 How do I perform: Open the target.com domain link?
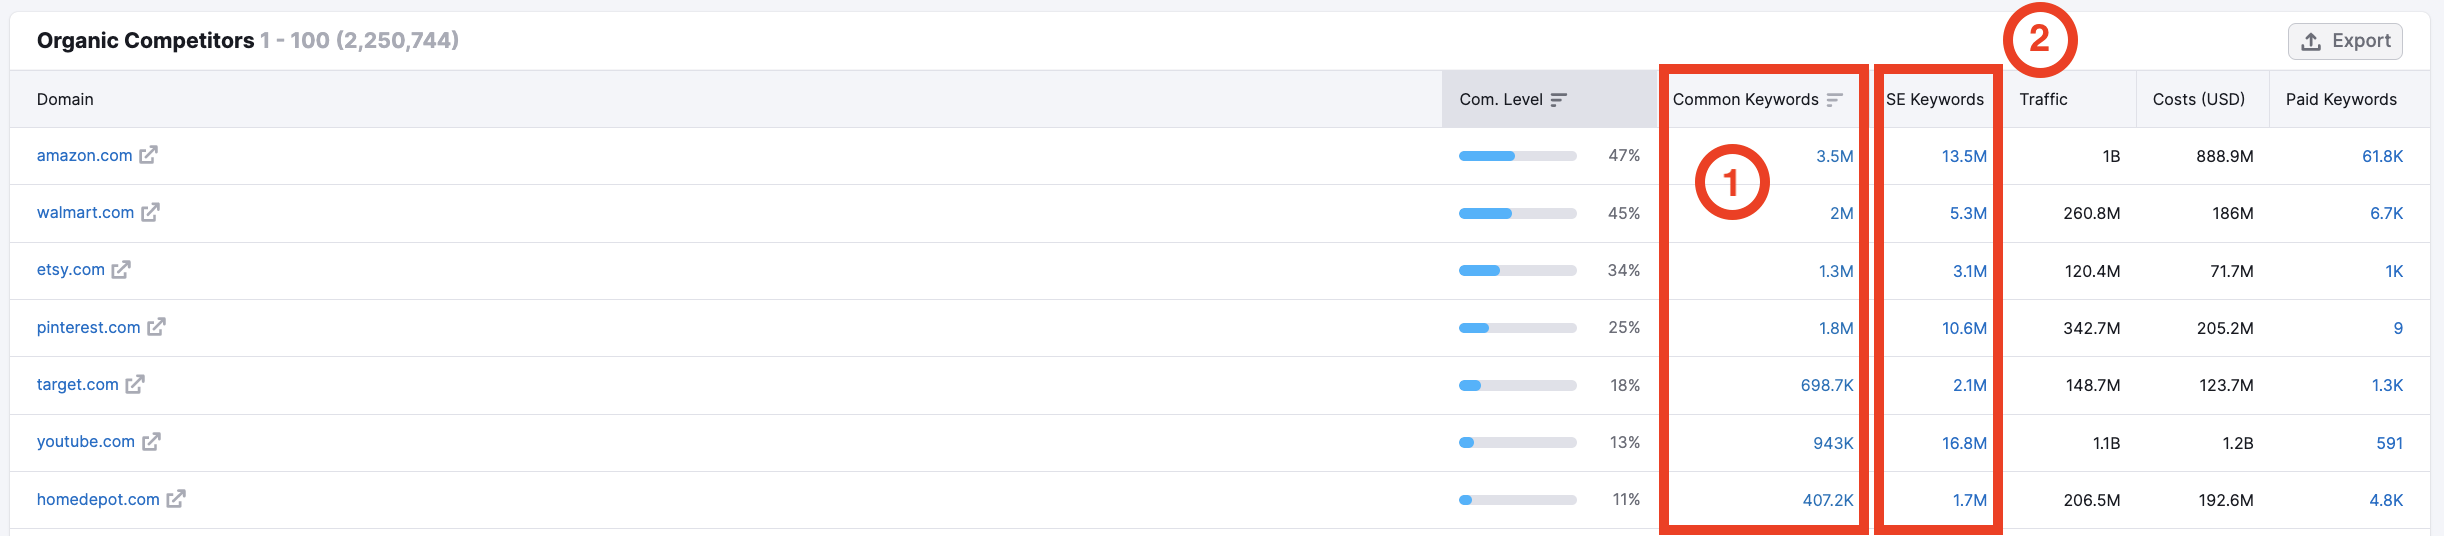(78, 384)
